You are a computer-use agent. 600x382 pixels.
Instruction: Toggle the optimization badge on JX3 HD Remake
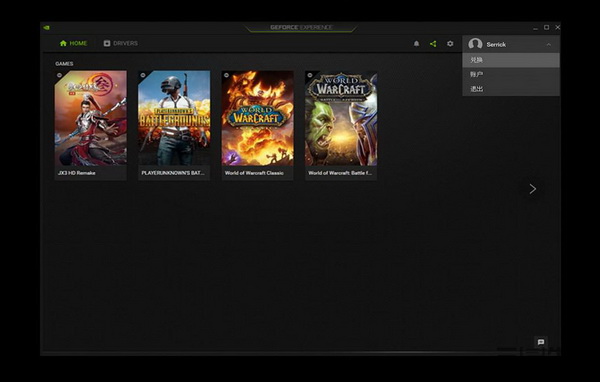(x=60, y=75)
